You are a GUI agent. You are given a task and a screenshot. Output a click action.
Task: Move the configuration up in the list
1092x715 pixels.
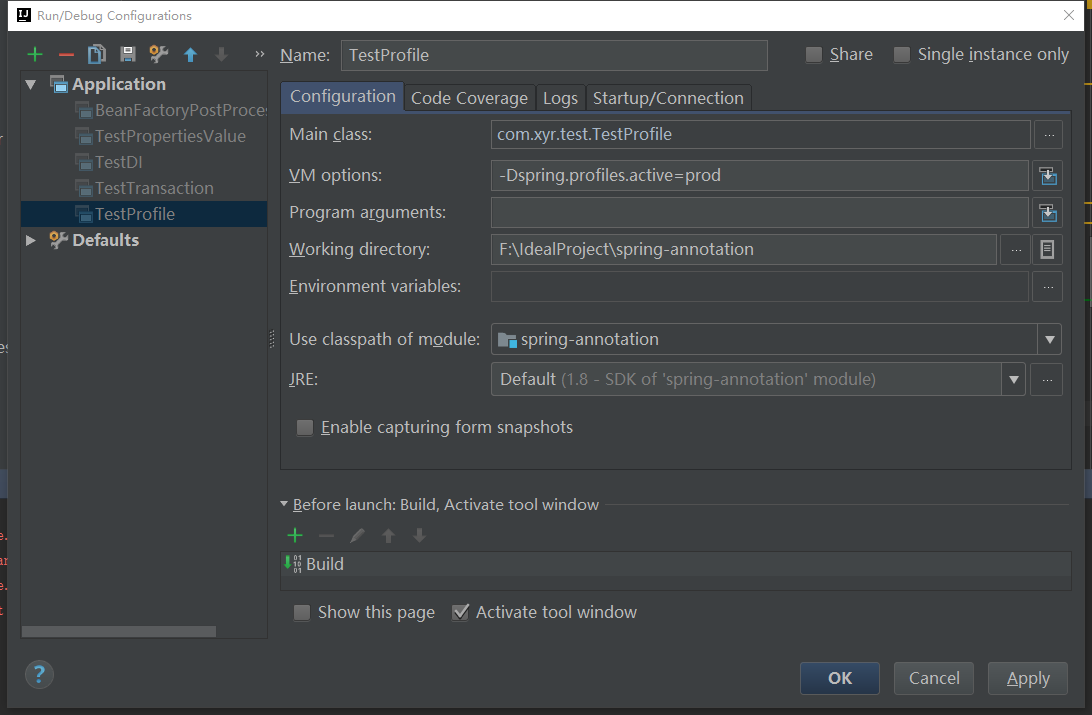[190, 55]
